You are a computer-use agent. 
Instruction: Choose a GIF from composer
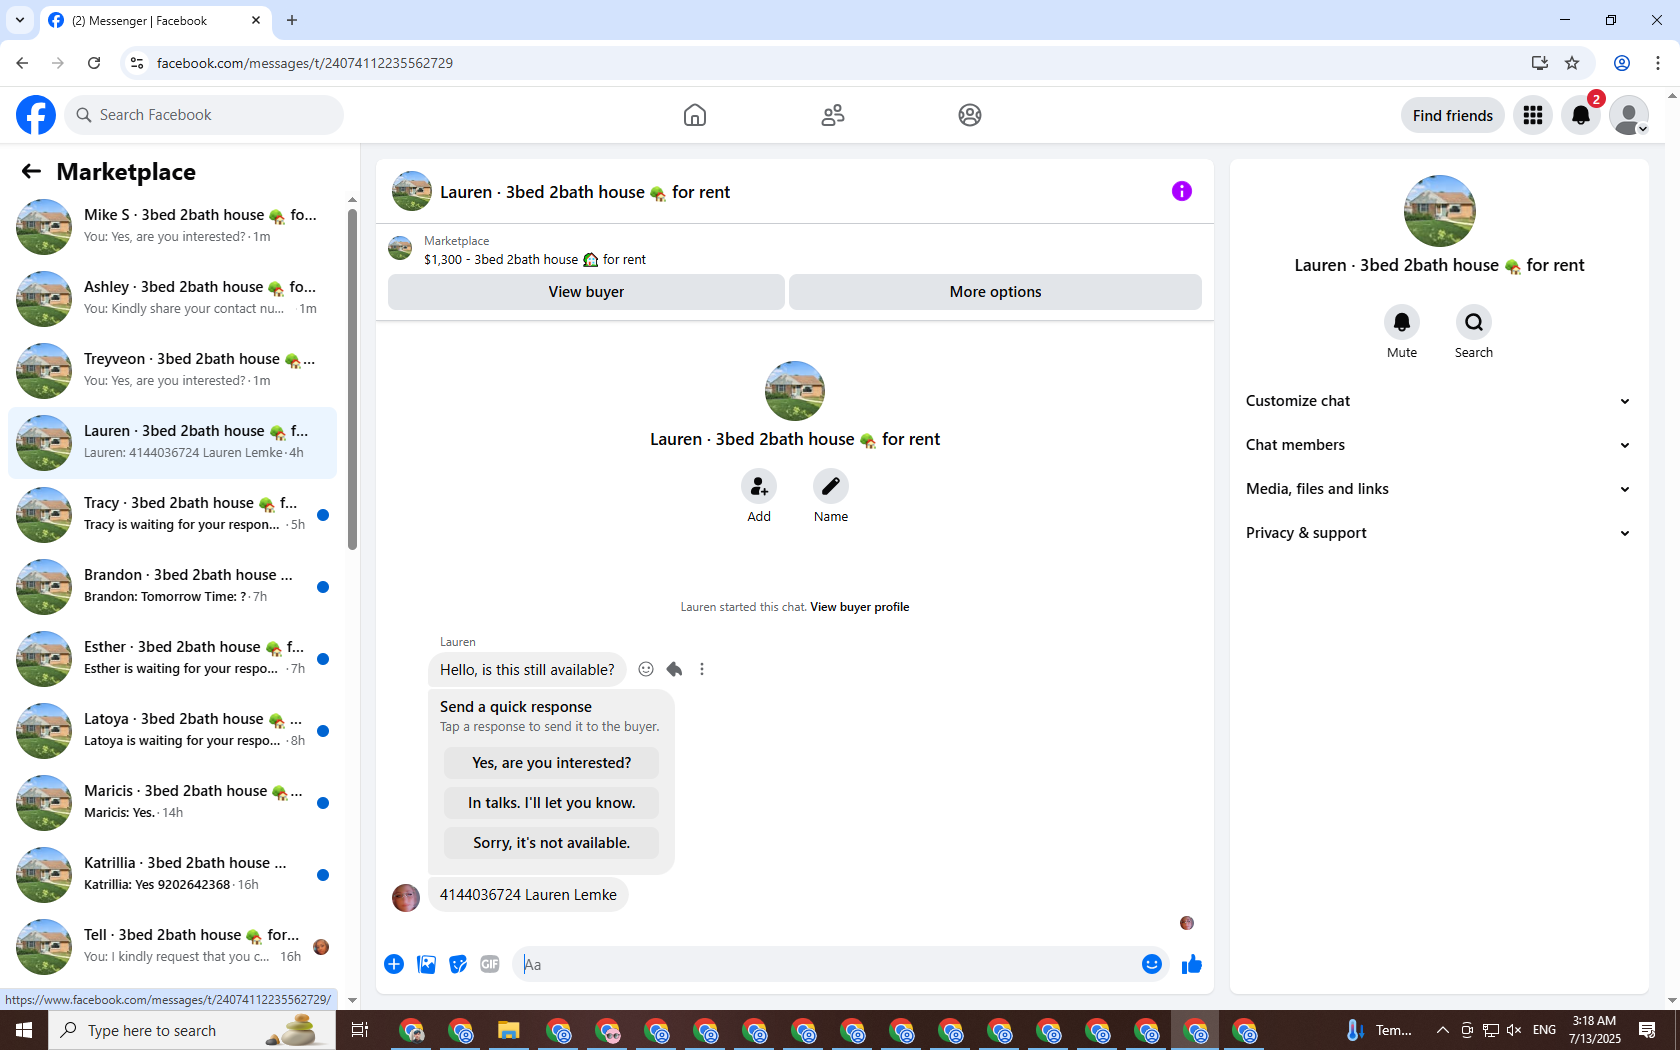[x=490, y=964]
